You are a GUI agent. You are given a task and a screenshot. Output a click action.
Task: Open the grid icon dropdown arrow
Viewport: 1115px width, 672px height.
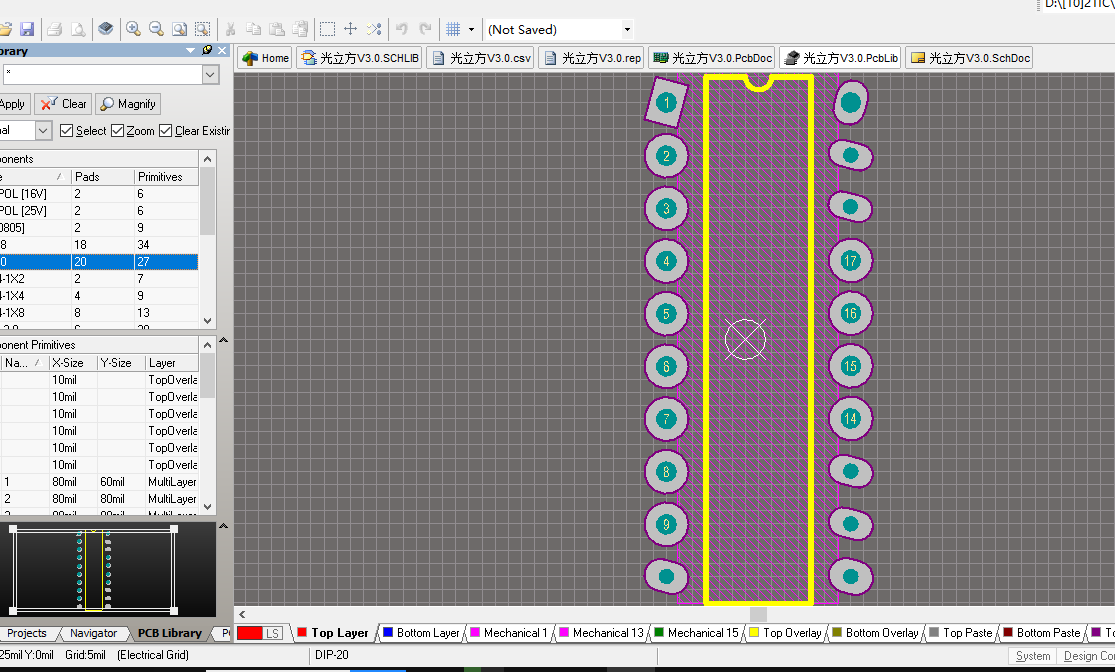point(471,29)
